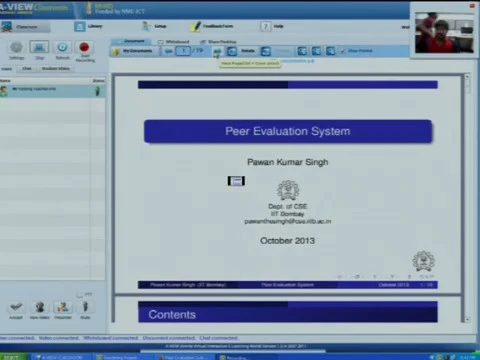
Task: Click the third zoom icon in document toolbar
Action: pos(331,51)
